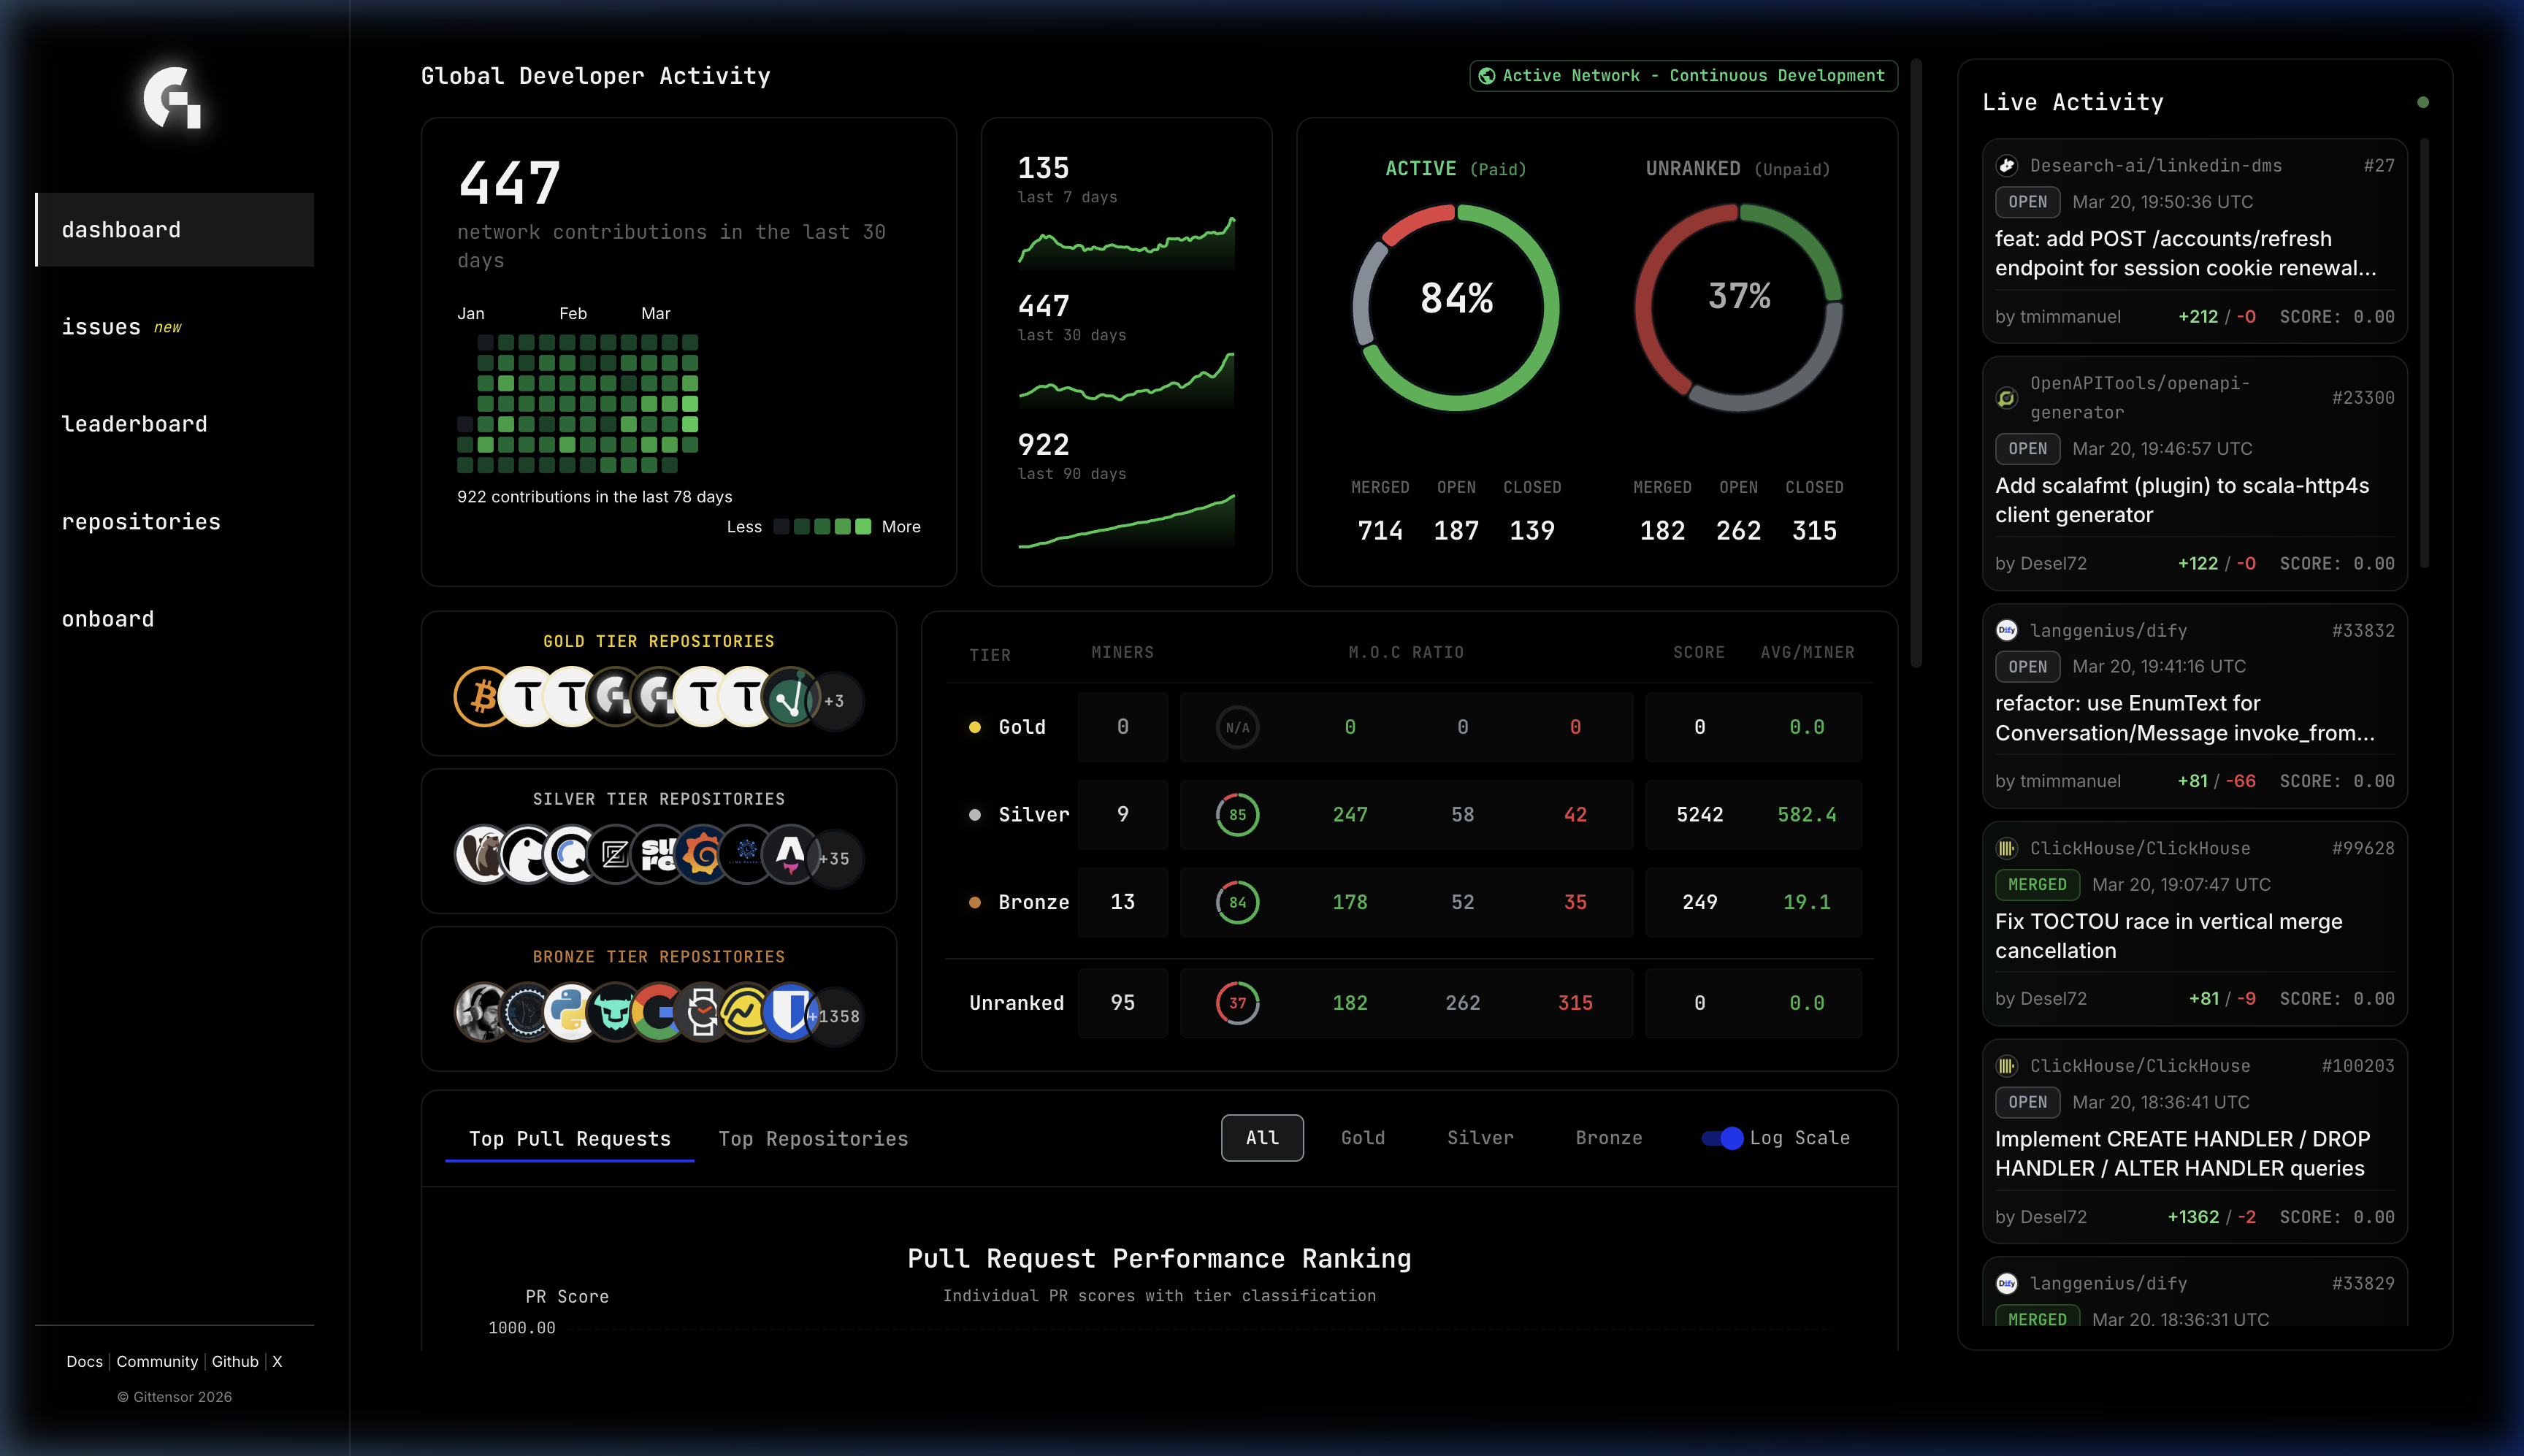Image resolution: width=2524 pixels, height=1456 pixels.
Task: Click the darkest Less legend swatch
Action: (x=782, y=527)
